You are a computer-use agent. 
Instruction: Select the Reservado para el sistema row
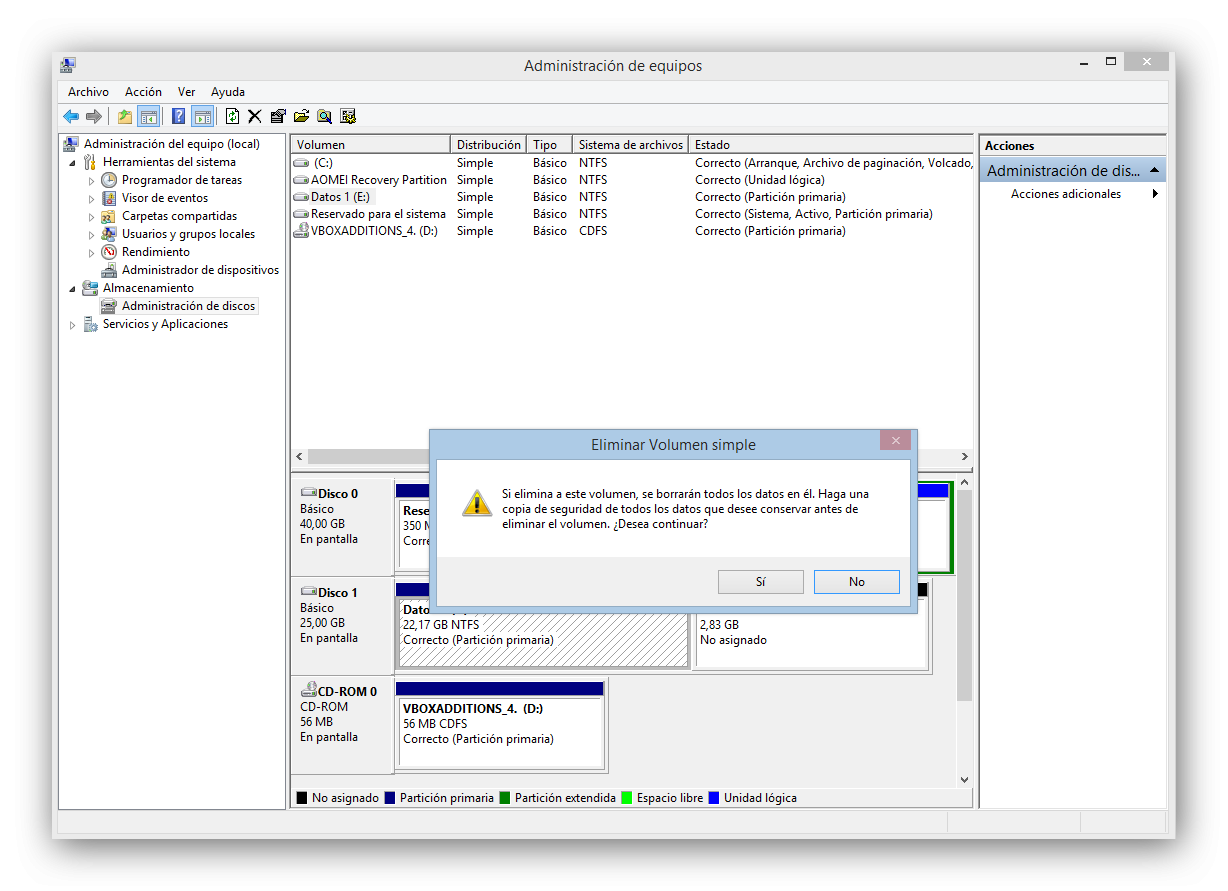pyautogui.click(x=631, y=214)
